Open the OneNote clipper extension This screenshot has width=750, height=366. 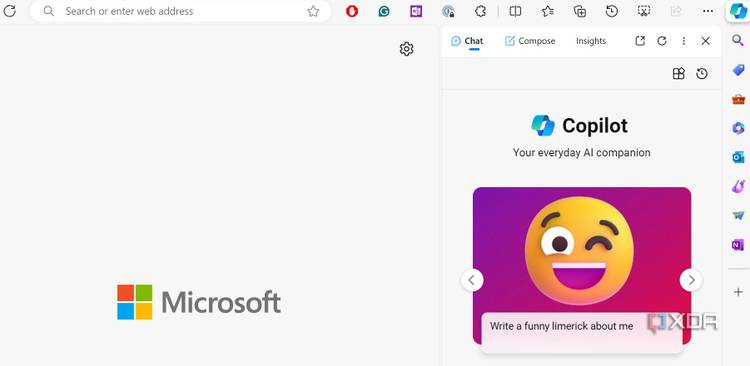pos(416,11)
